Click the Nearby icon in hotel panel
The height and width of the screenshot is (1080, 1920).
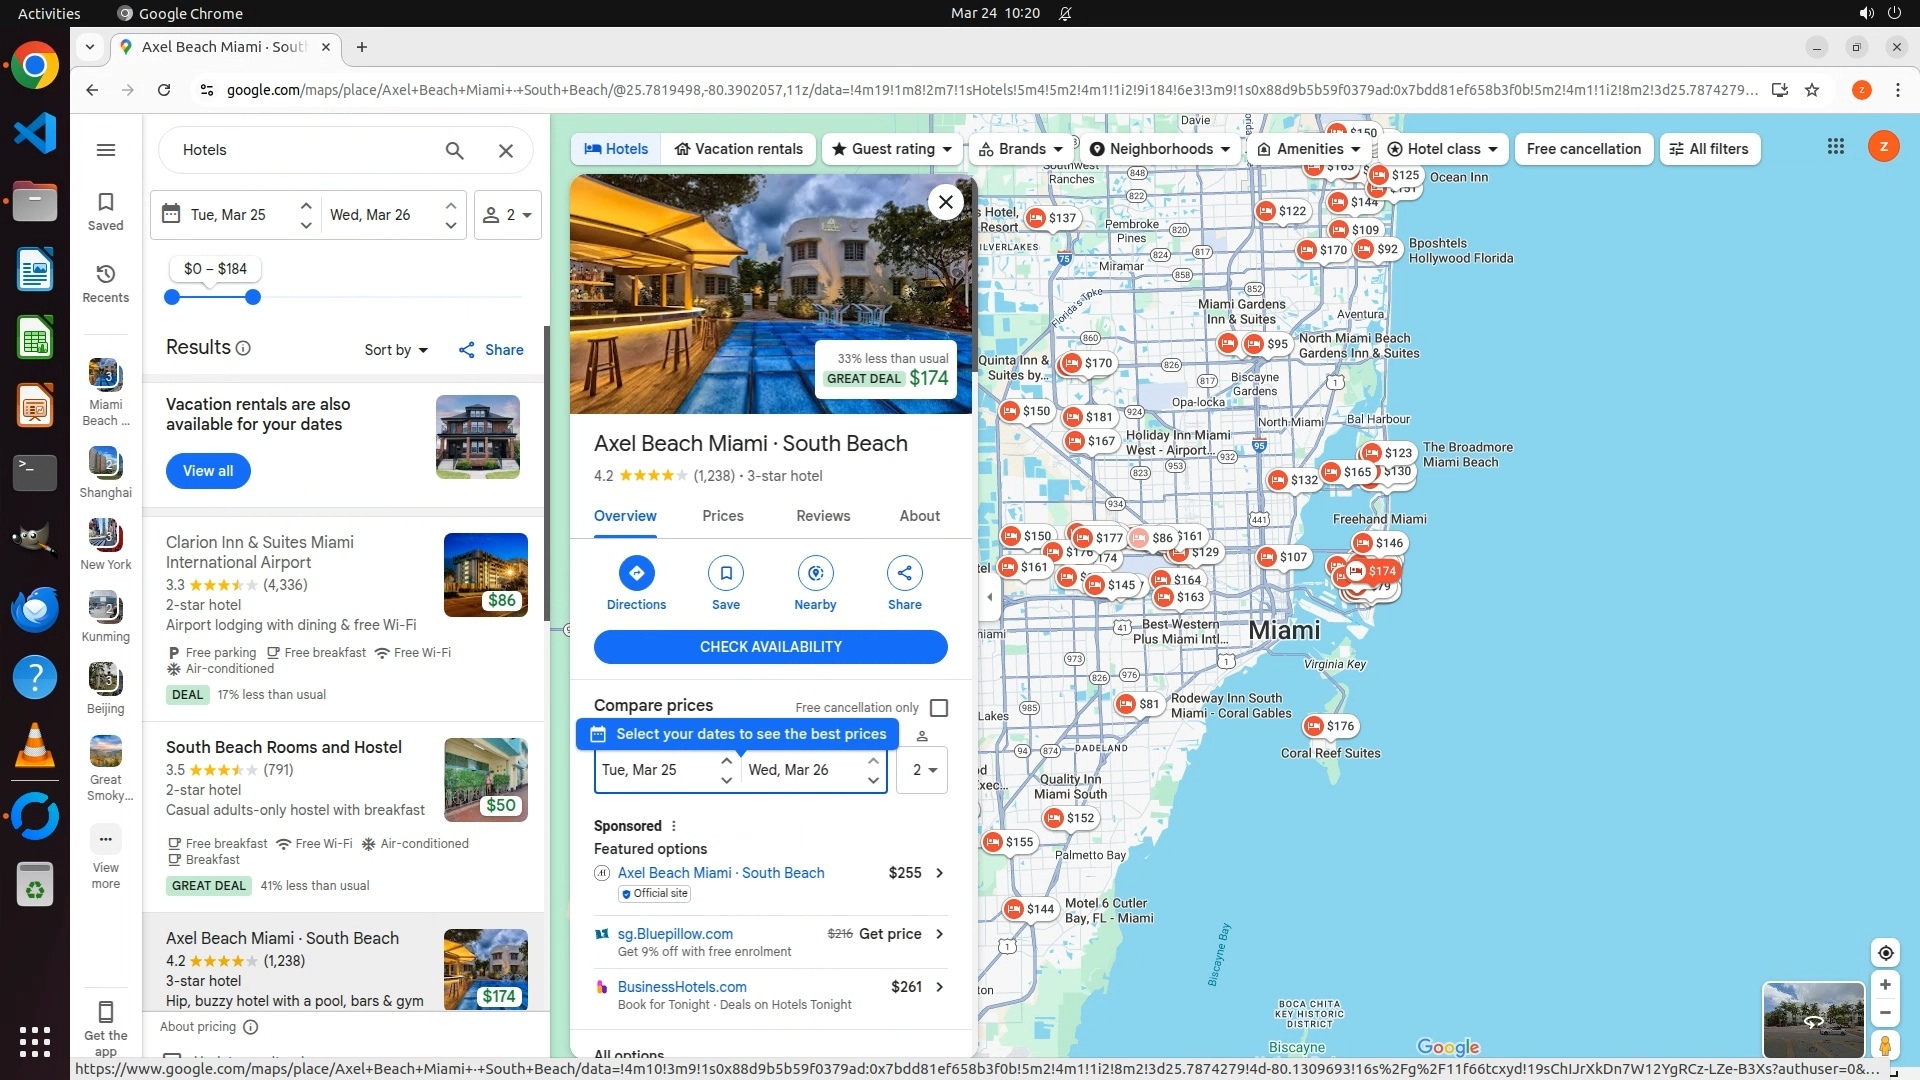tap(815, 574)
